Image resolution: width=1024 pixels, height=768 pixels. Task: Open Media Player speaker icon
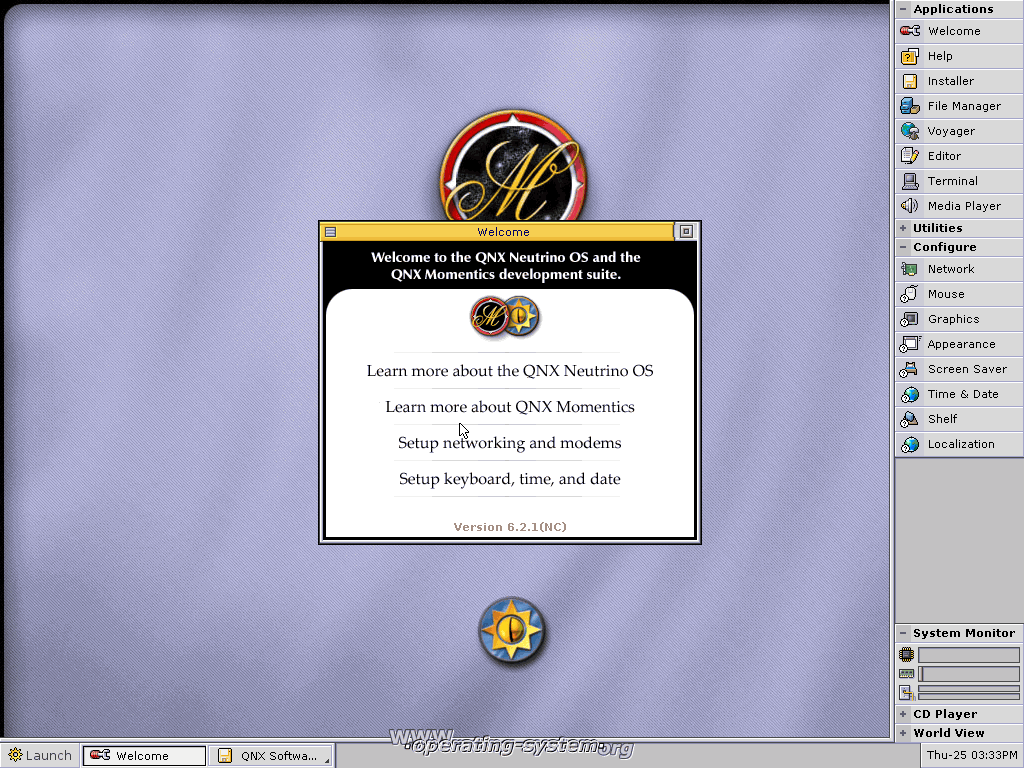tap(910, 206)
